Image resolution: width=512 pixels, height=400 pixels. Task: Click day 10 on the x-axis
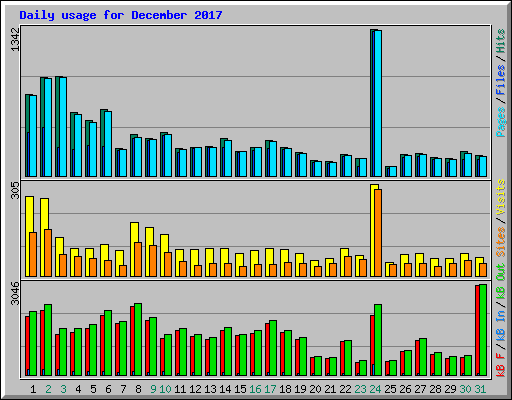point(165,389)
